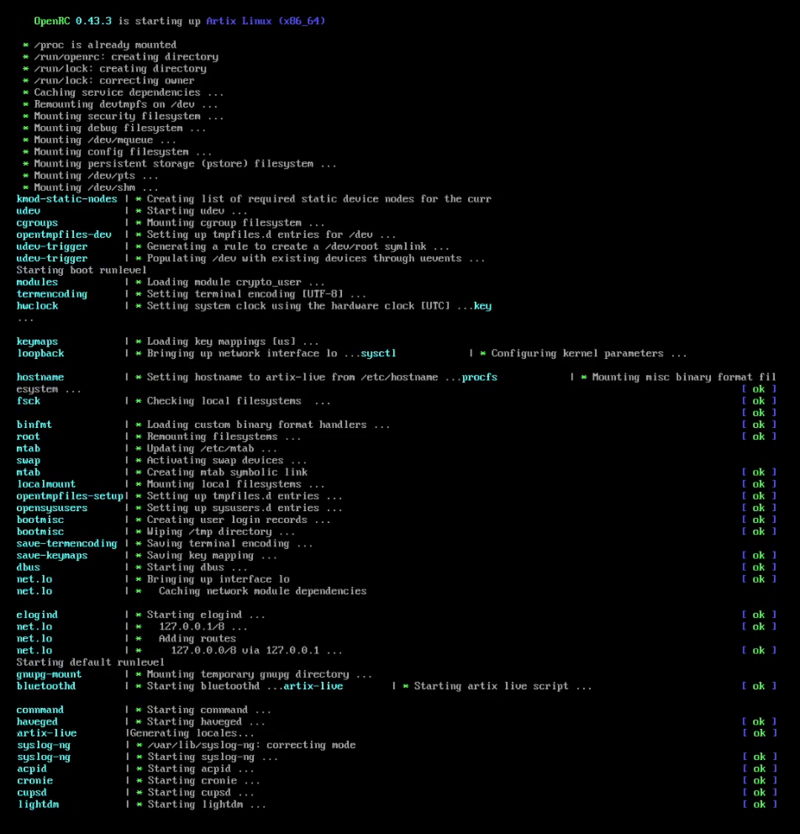The image size is (800, 834).
Task: Click the '[ ok ]' status on fsck row
Action: [759, 401]
